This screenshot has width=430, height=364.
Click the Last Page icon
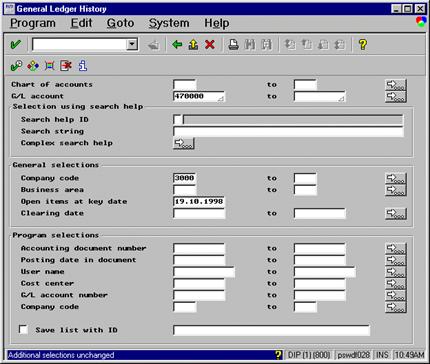[339, 44]
